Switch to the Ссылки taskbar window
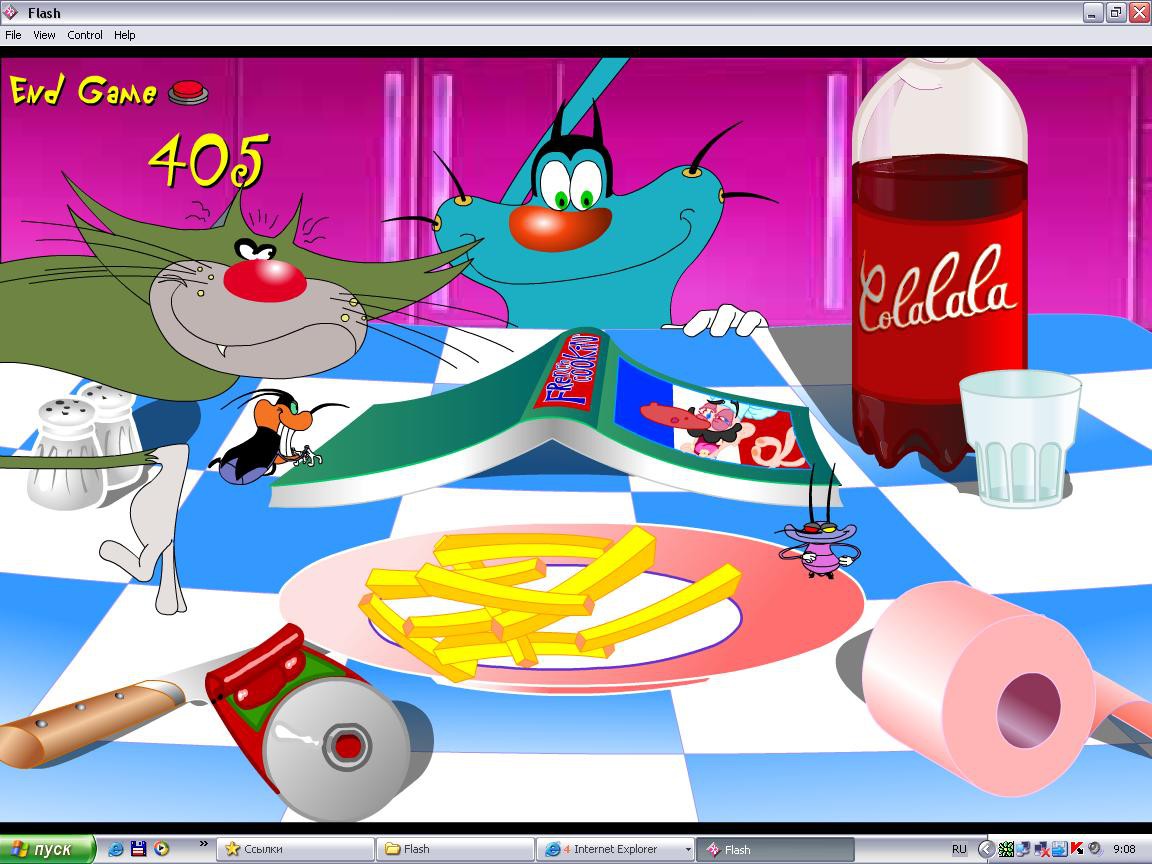 (x=295, y=849)
